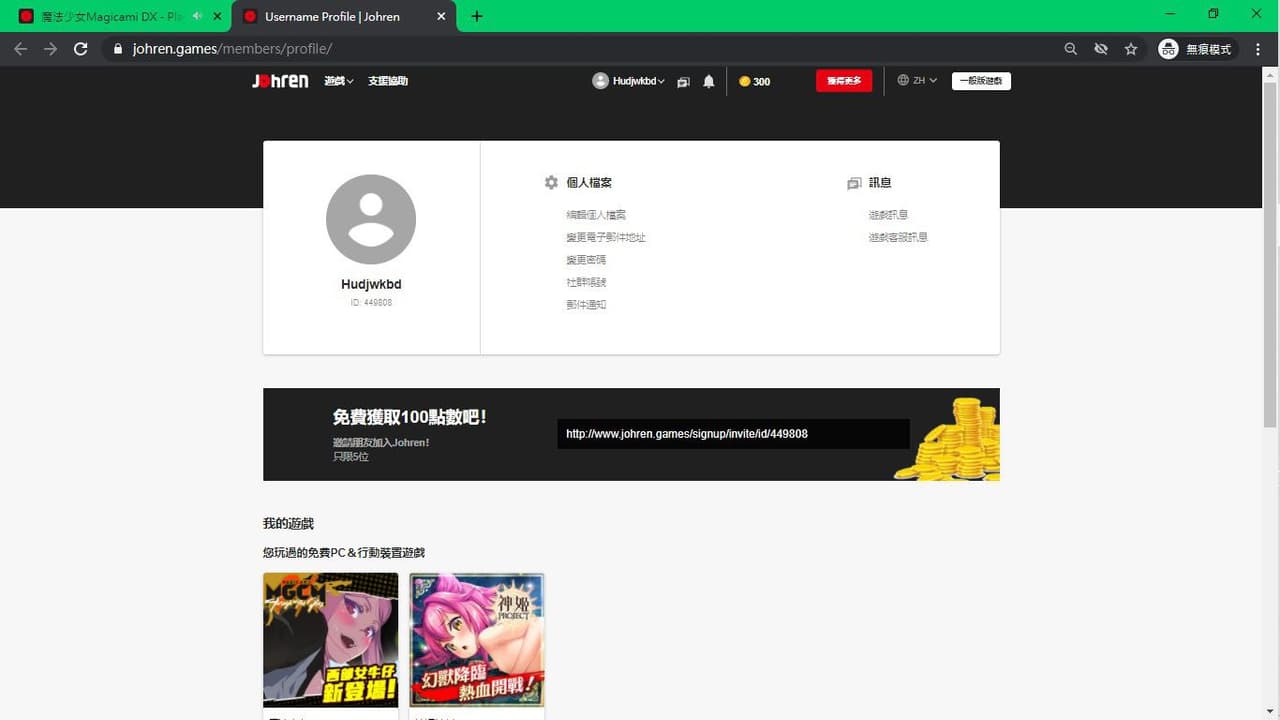Open the 變更密碼 link
The image size is (1280, 720).
(586, 260)
